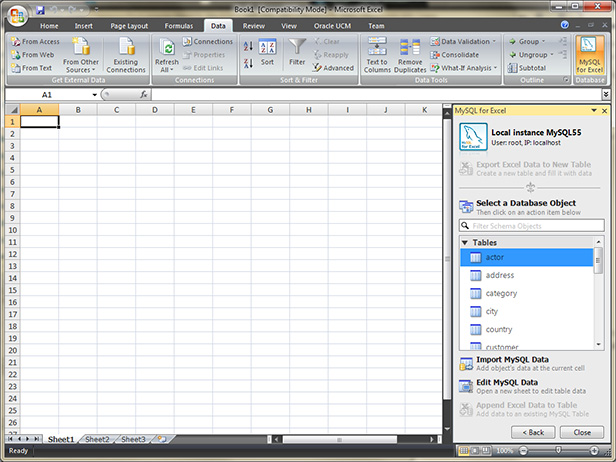Click Remove Duplicates
616x462 pixels.
point(410,55)
